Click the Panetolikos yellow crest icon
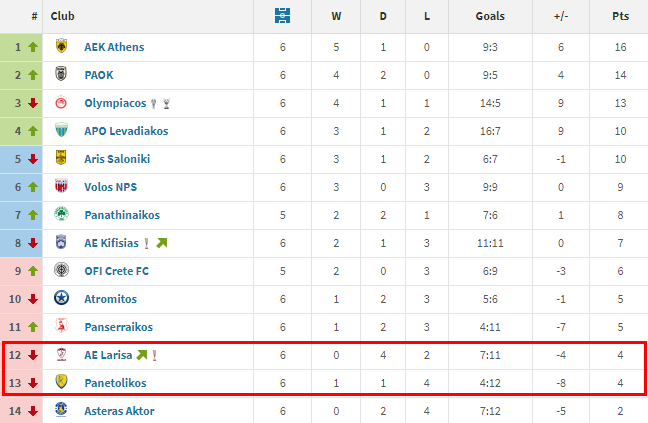Image resolution: width=648 pixels, height=423 pixels. (x=61, y=383)
